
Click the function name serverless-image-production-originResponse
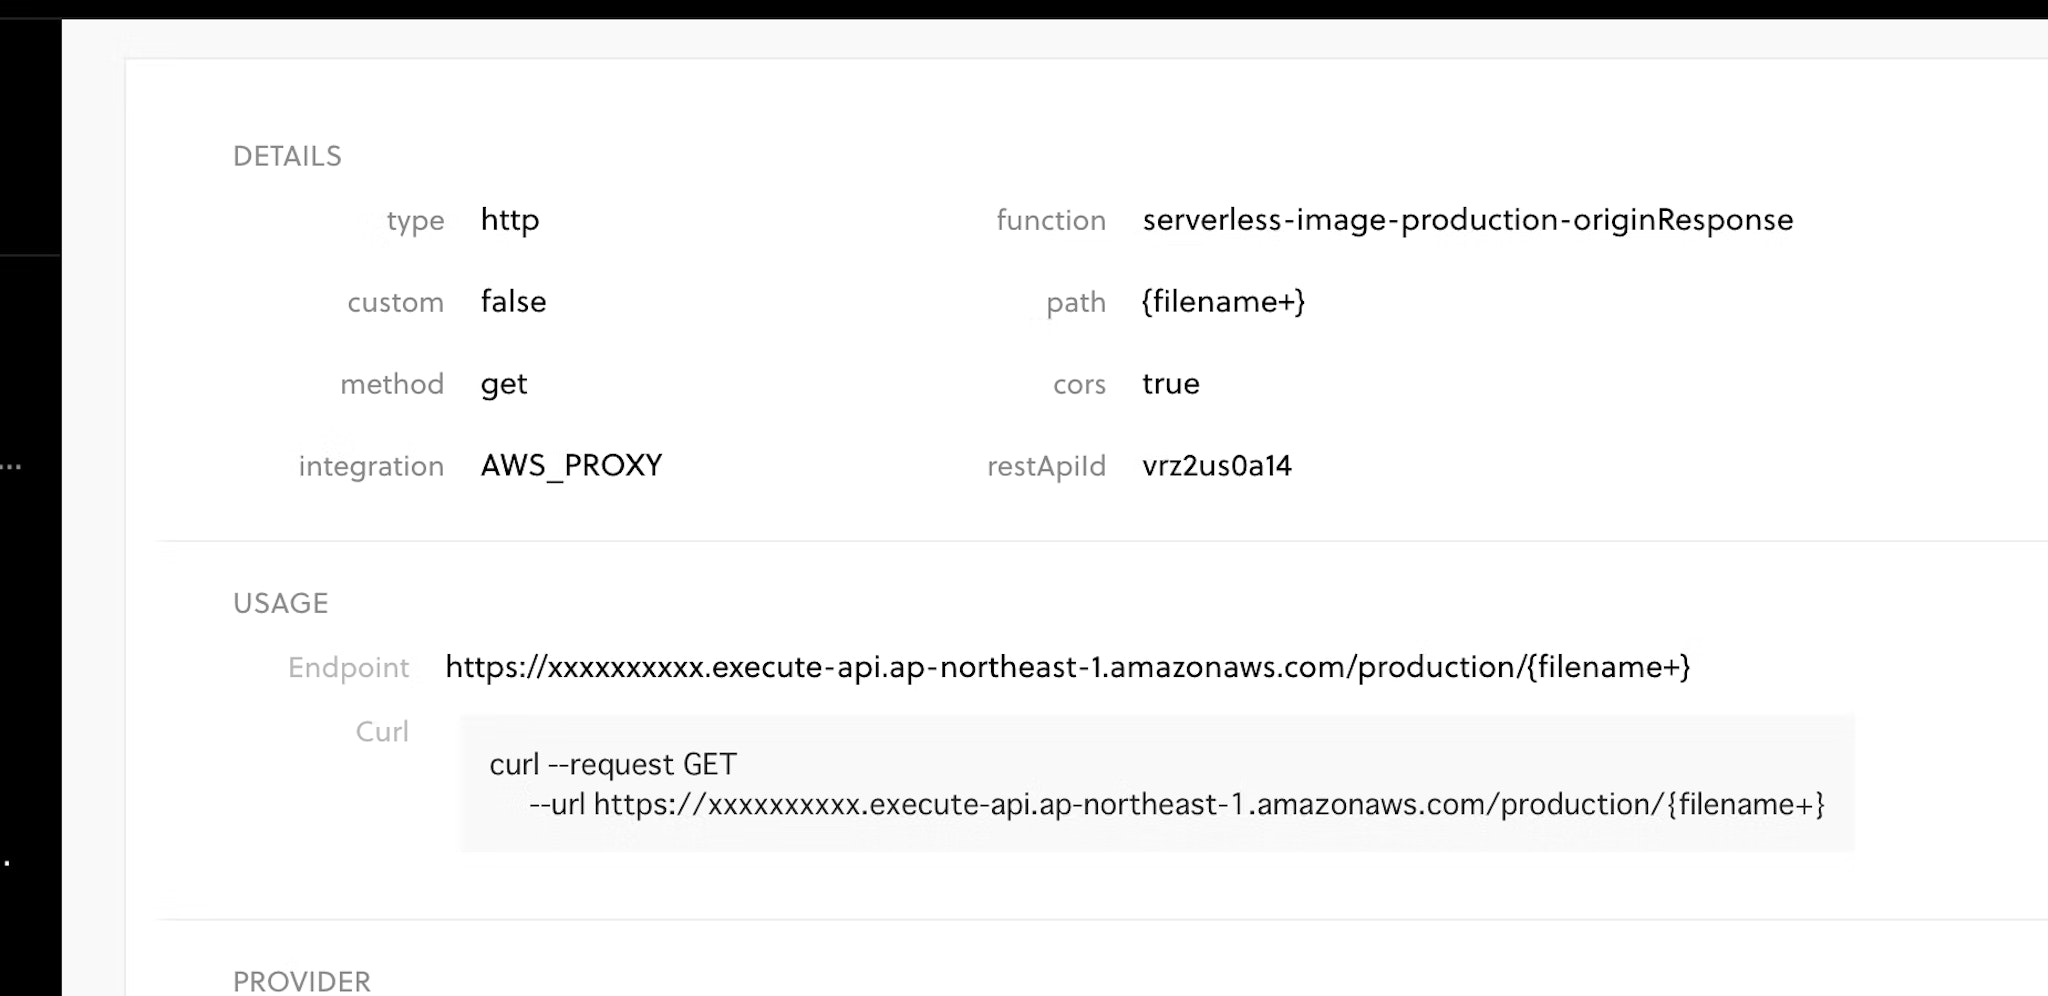[1468, 220]
